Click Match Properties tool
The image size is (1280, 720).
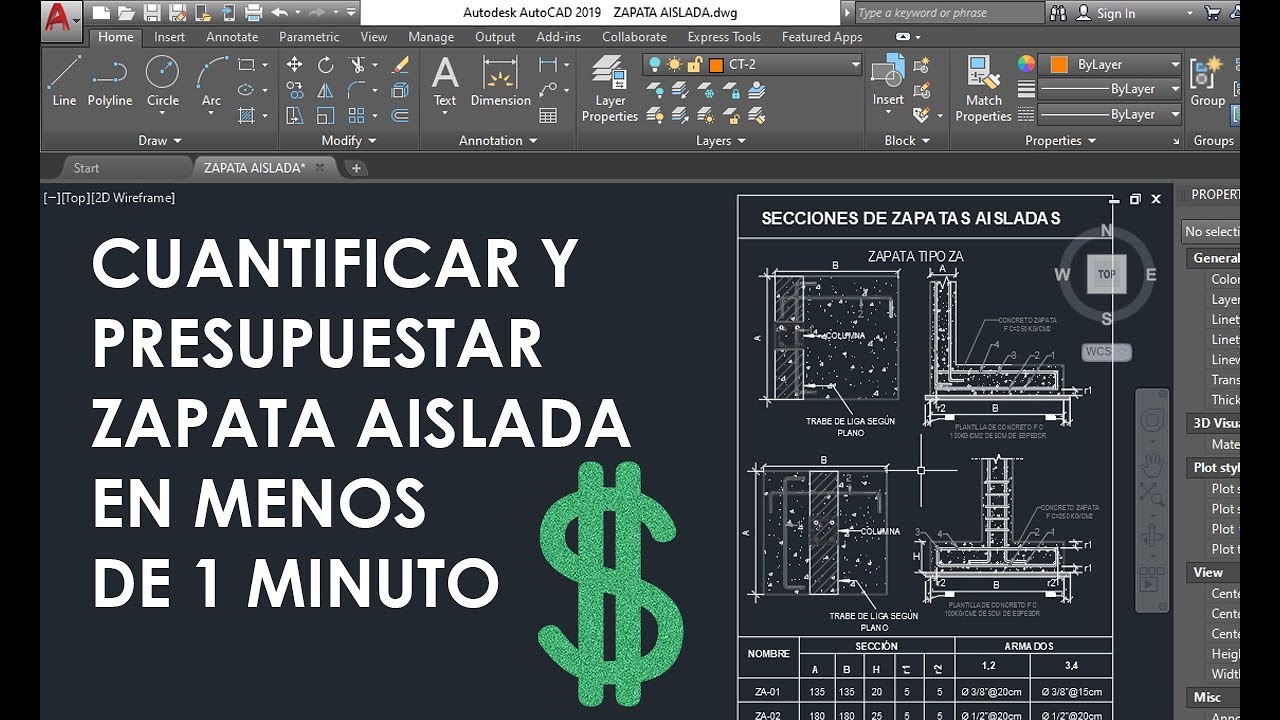[x=983, y=88]
